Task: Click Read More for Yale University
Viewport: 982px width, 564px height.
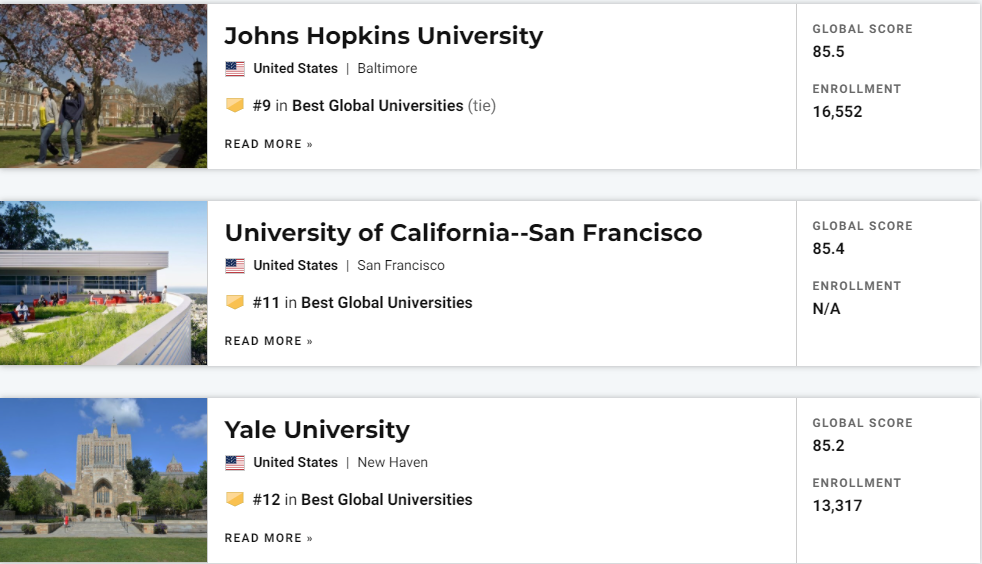Action: [268, 538]
